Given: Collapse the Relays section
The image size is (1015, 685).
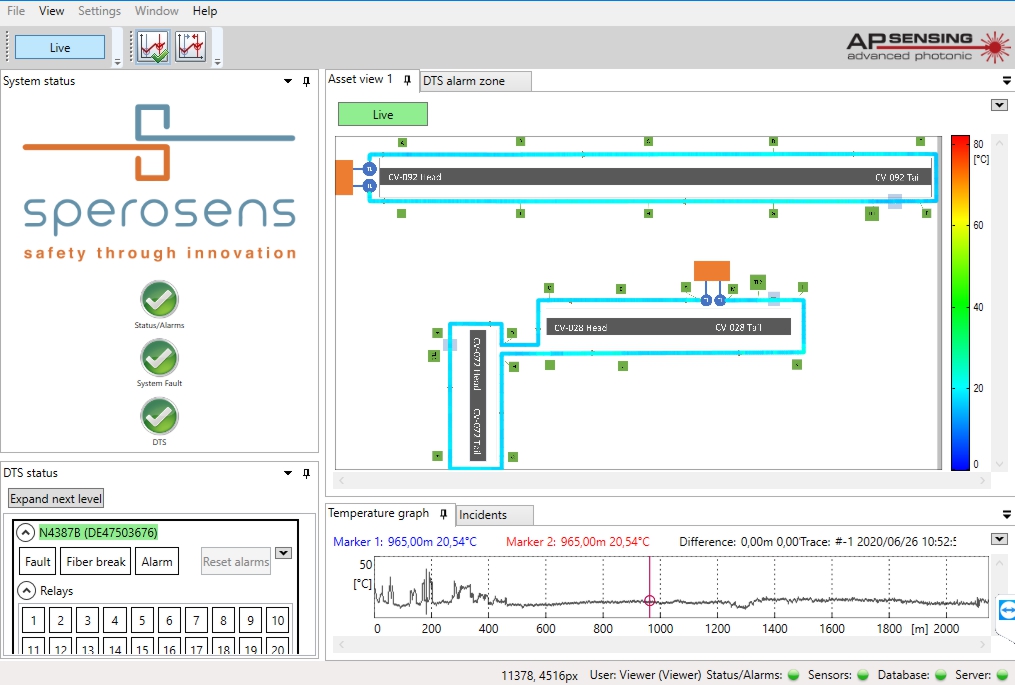Looking at the screenshot, I should [26, 591].
